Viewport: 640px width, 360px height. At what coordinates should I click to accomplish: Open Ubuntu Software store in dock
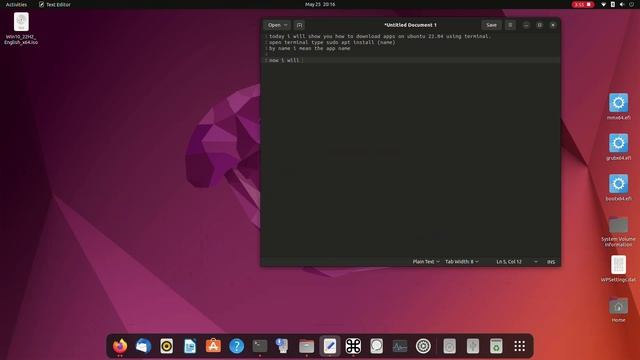[213, 346]
